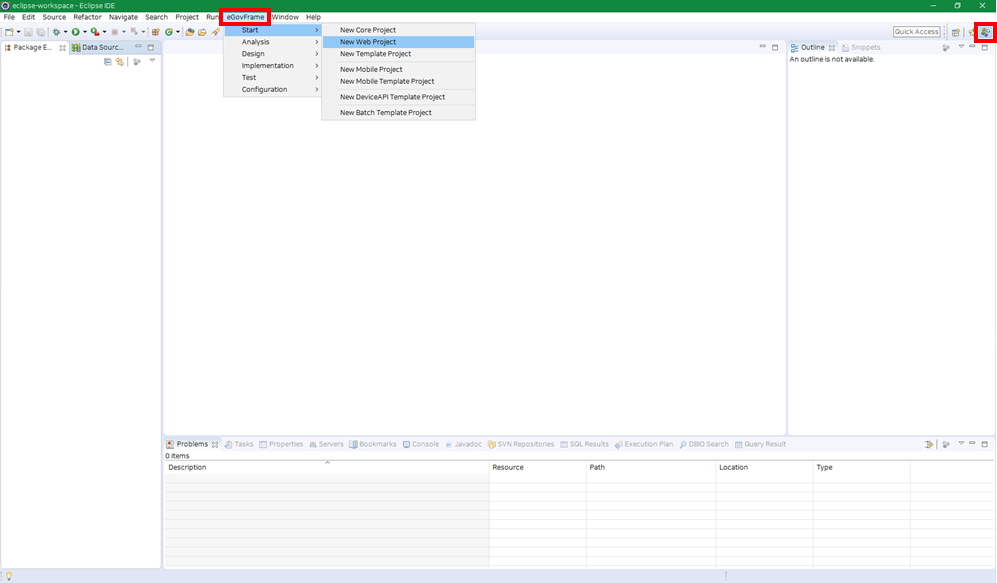Image resolution: width=997 pixels, height=583 pixels.
Task: Choose New Core Project
Action: coord(399,30)
